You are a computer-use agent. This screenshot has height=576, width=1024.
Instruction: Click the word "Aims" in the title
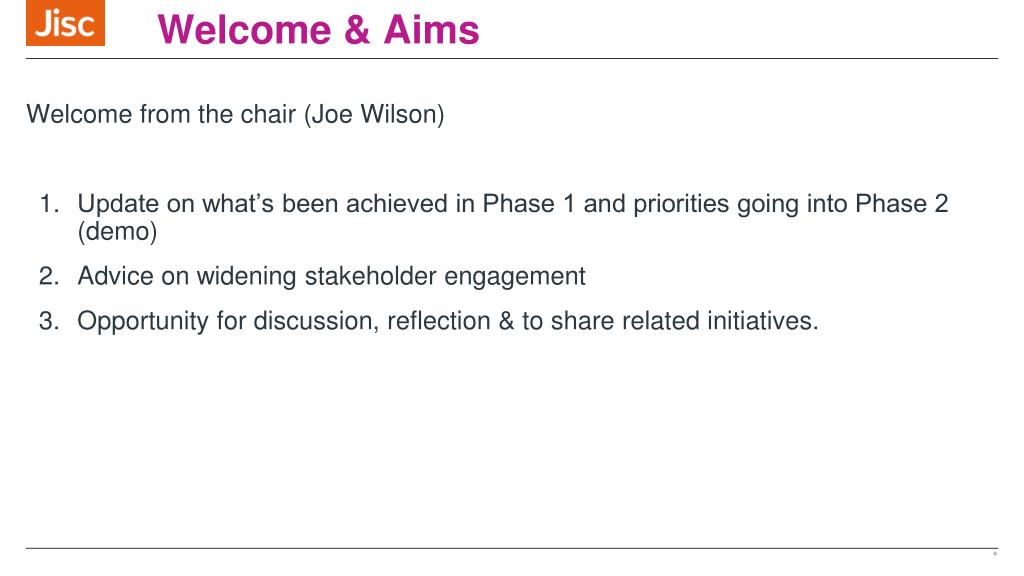pos(431,29)
